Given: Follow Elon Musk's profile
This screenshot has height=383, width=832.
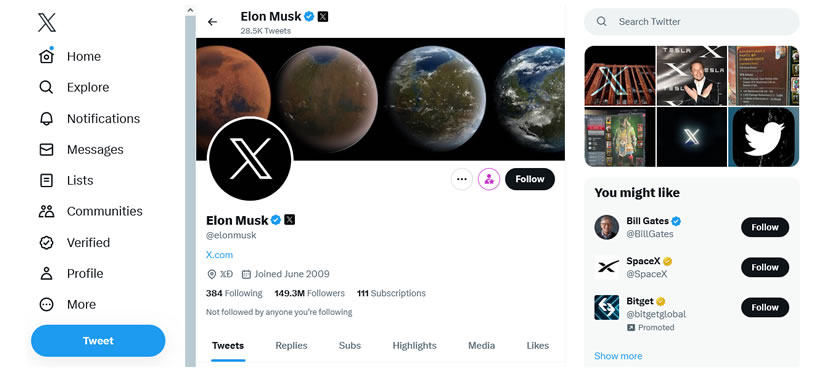Looking at the screenshot, I should (530, 179).
